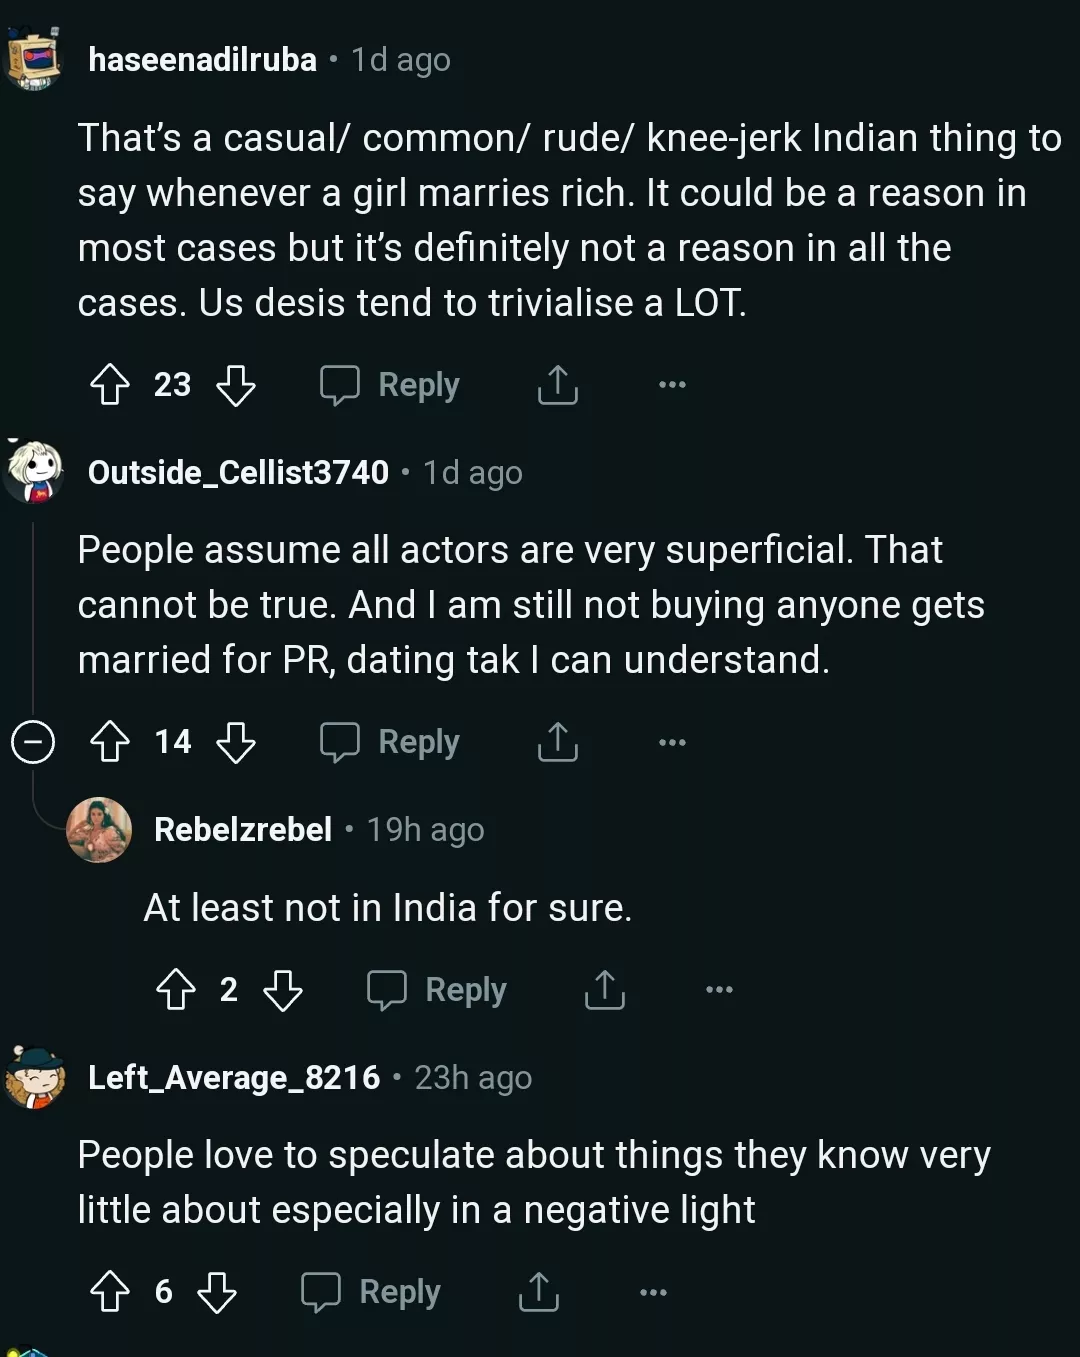The image size is (1080, 1357).
Task: Upvote Outside_Cellist3740's comment
Action: click(110, 742)
